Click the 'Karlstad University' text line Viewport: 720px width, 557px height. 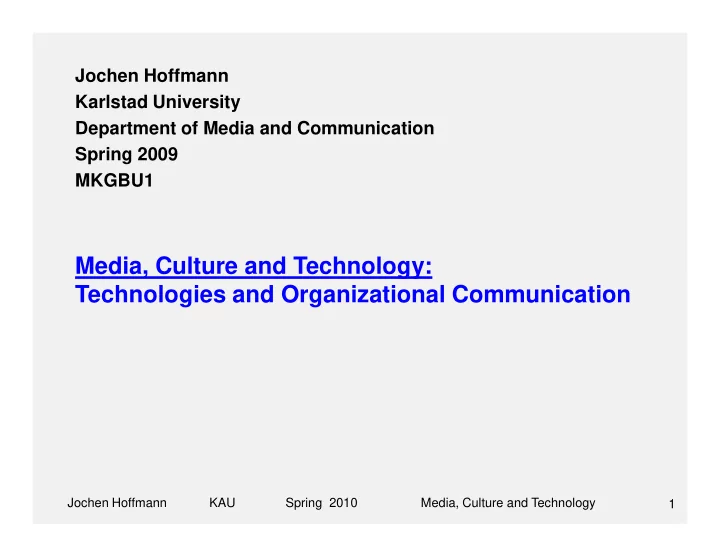coord(158,102)
